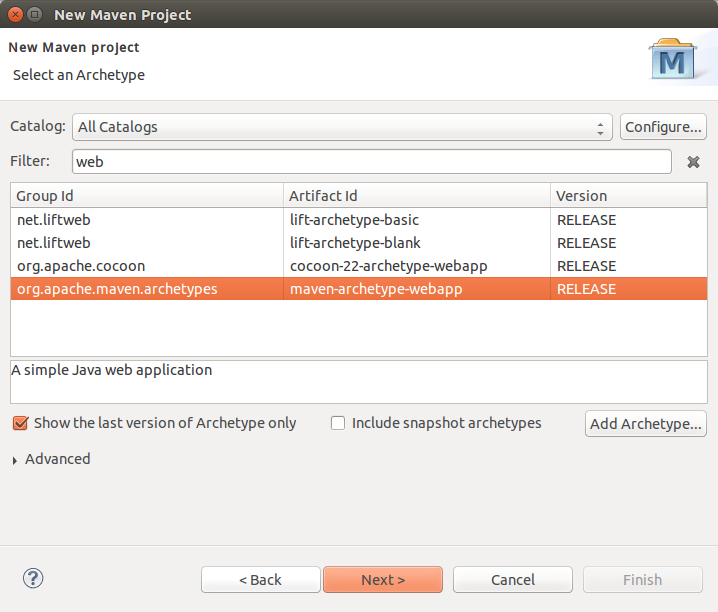
Task: Cancel the new Maven project wizard
Action: click(513, 580)
